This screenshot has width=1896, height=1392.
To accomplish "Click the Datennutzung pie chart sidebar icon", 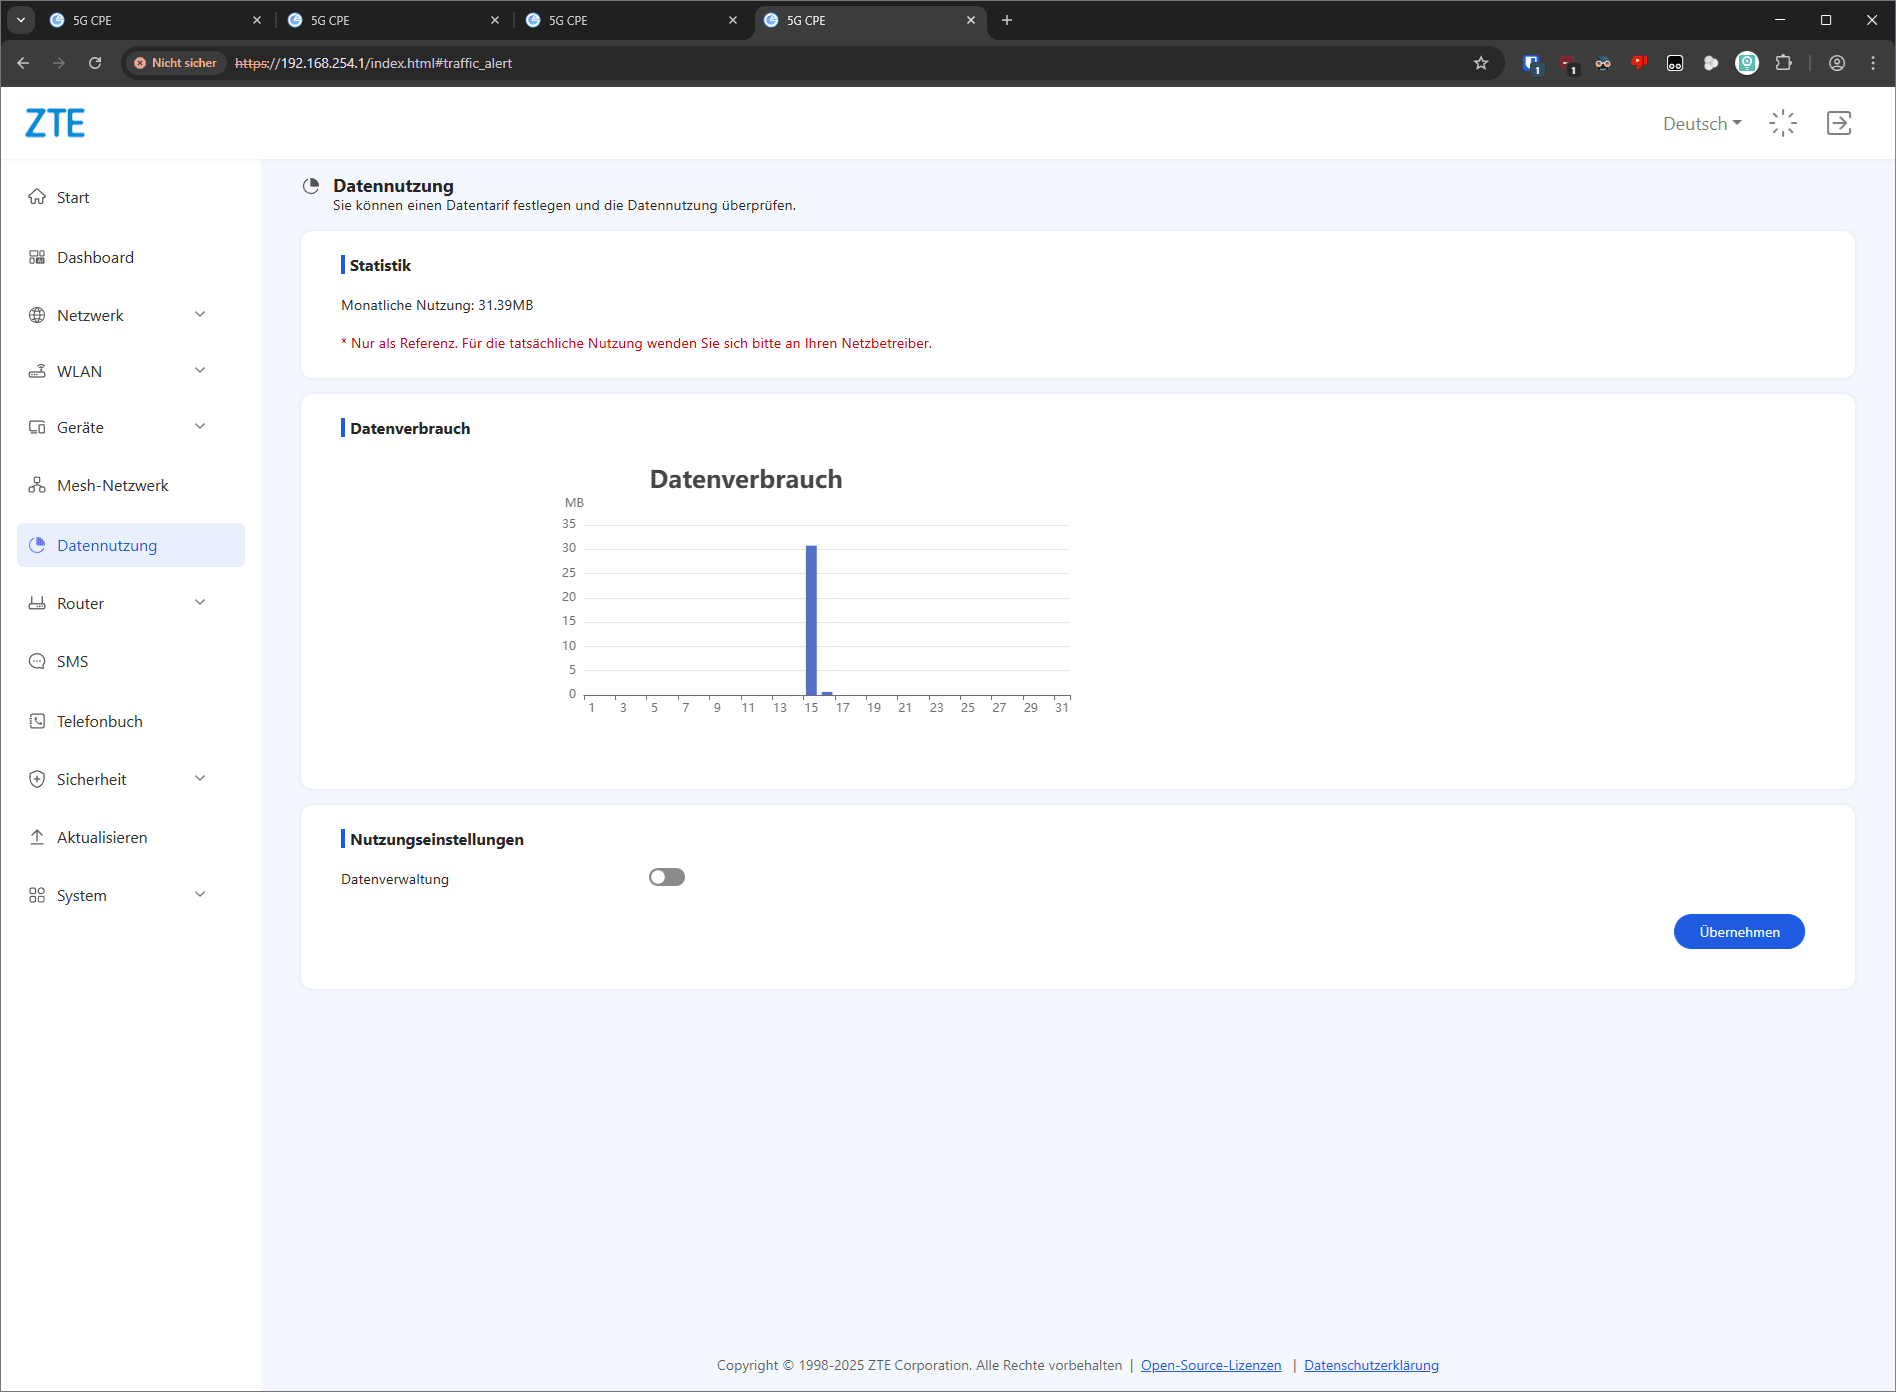I will [x=37, y=545].
